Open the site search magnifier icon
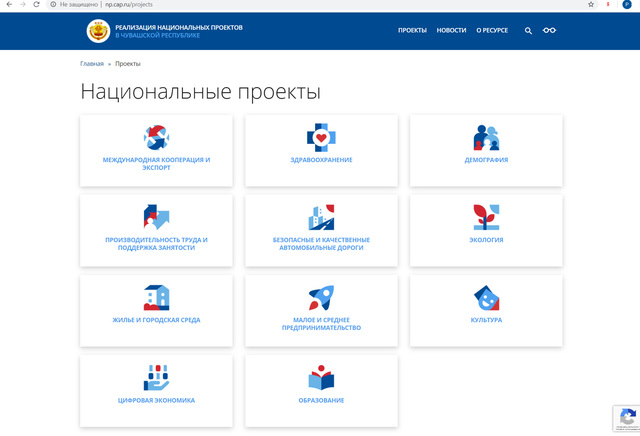Screen dimensions: 640x436 coord(528,31)
